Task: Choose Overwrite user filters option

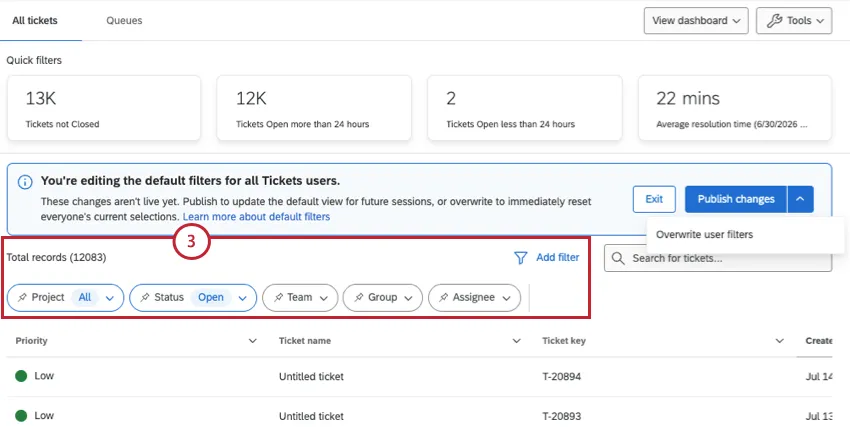Action: pyautogui.click(x=704, y=235)
